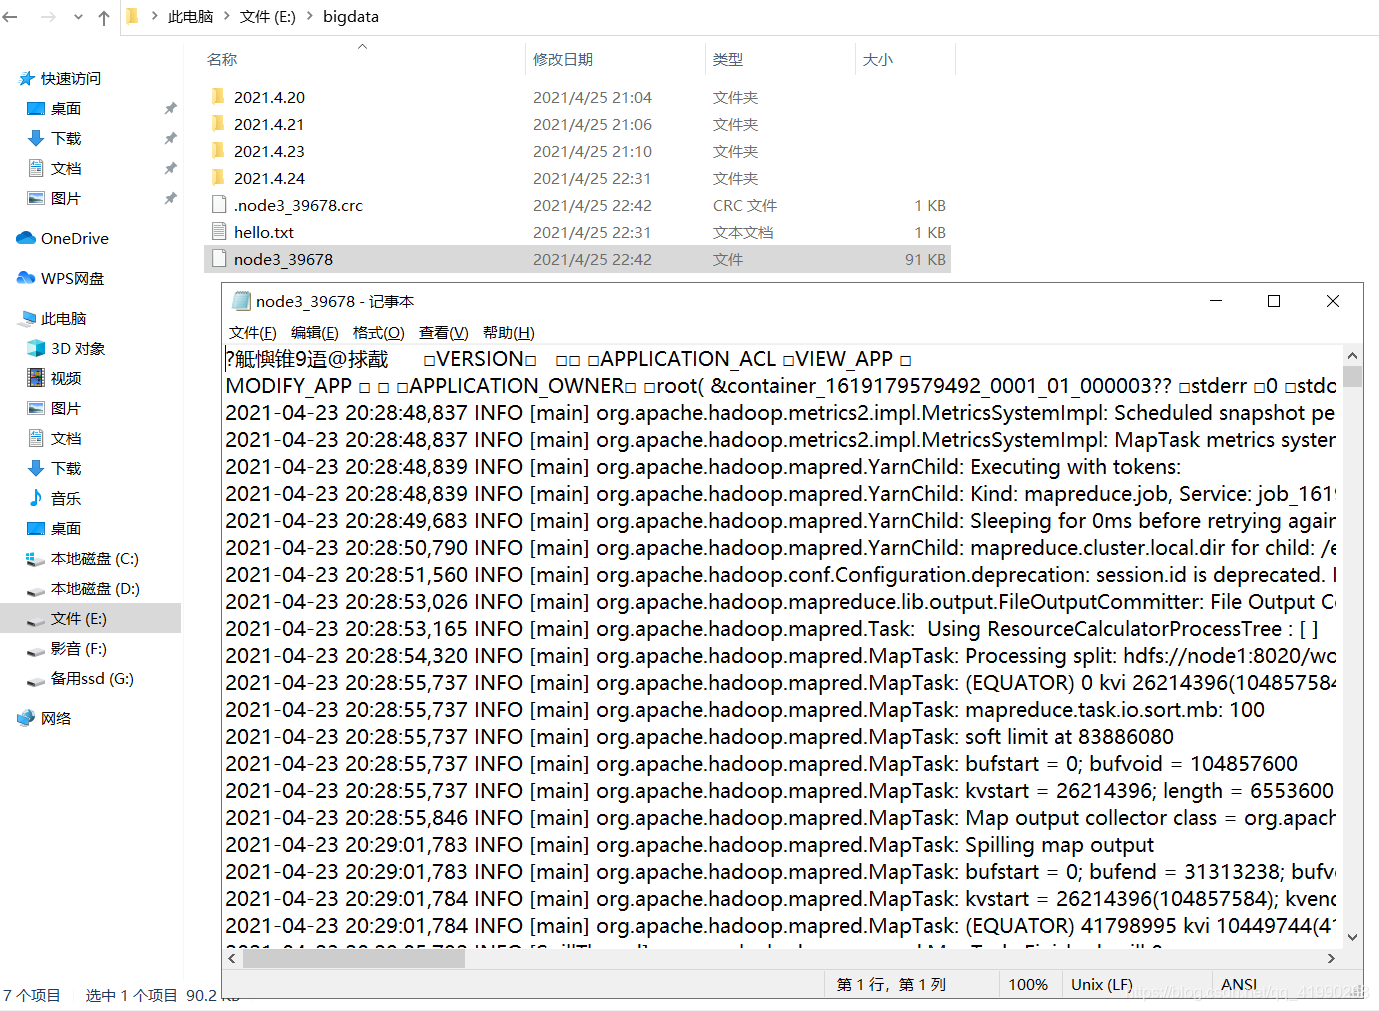This screenshot has height=1011, width=1379.
Task: Select folder 2021.4.24
Action: [577, 178]
